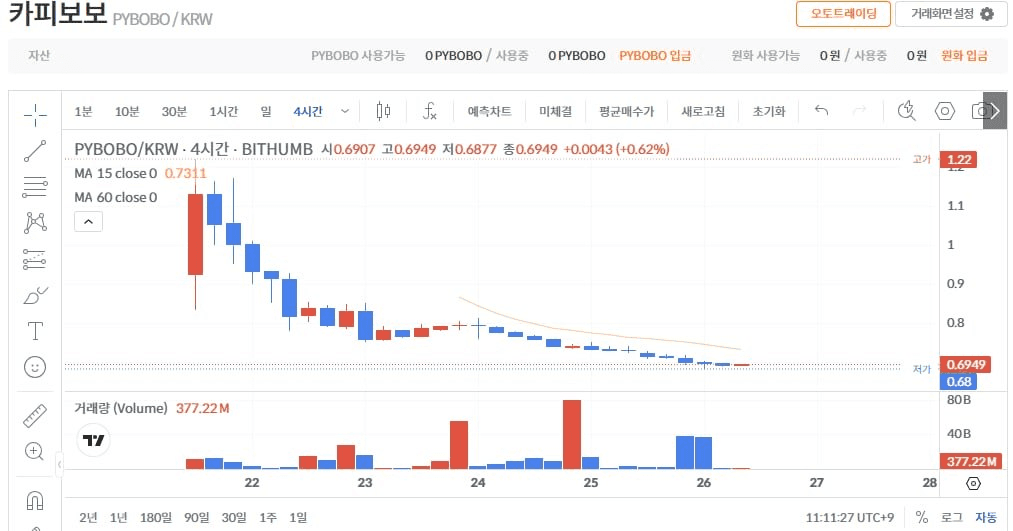
Task: Toggle magnet mode icon
Action: 35,500
